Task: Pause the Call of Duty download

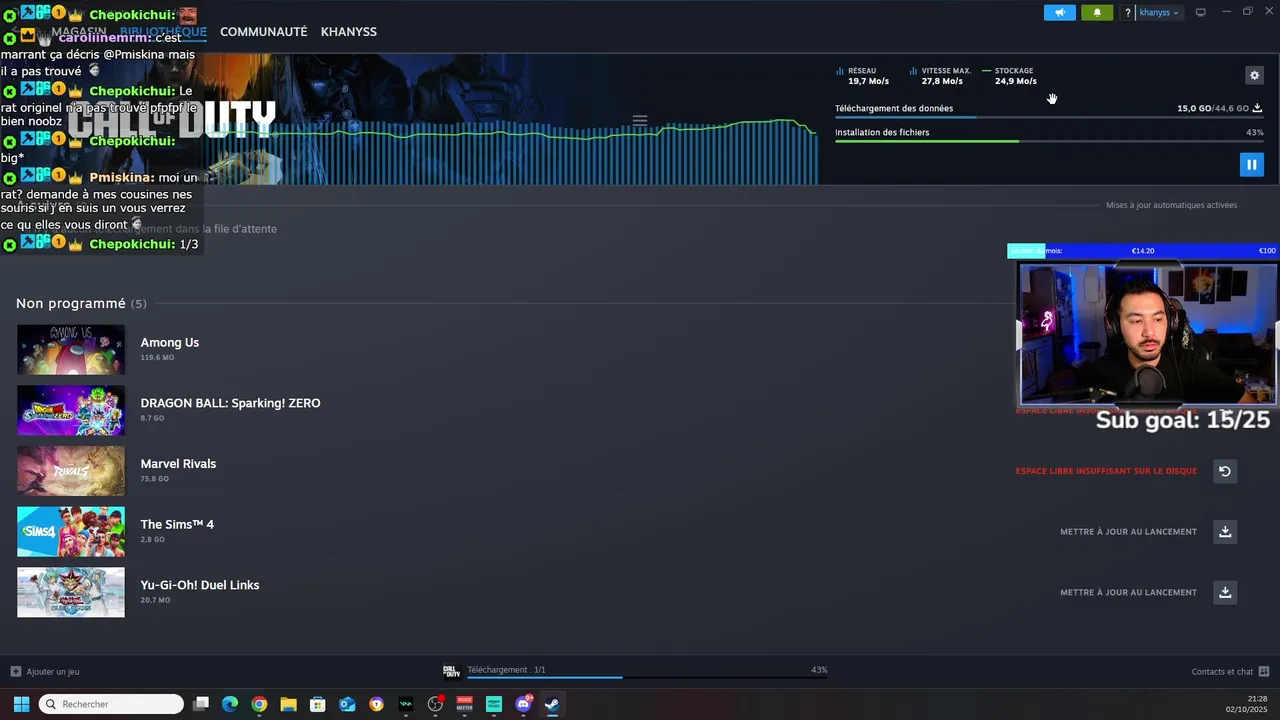Action: 1251,164
